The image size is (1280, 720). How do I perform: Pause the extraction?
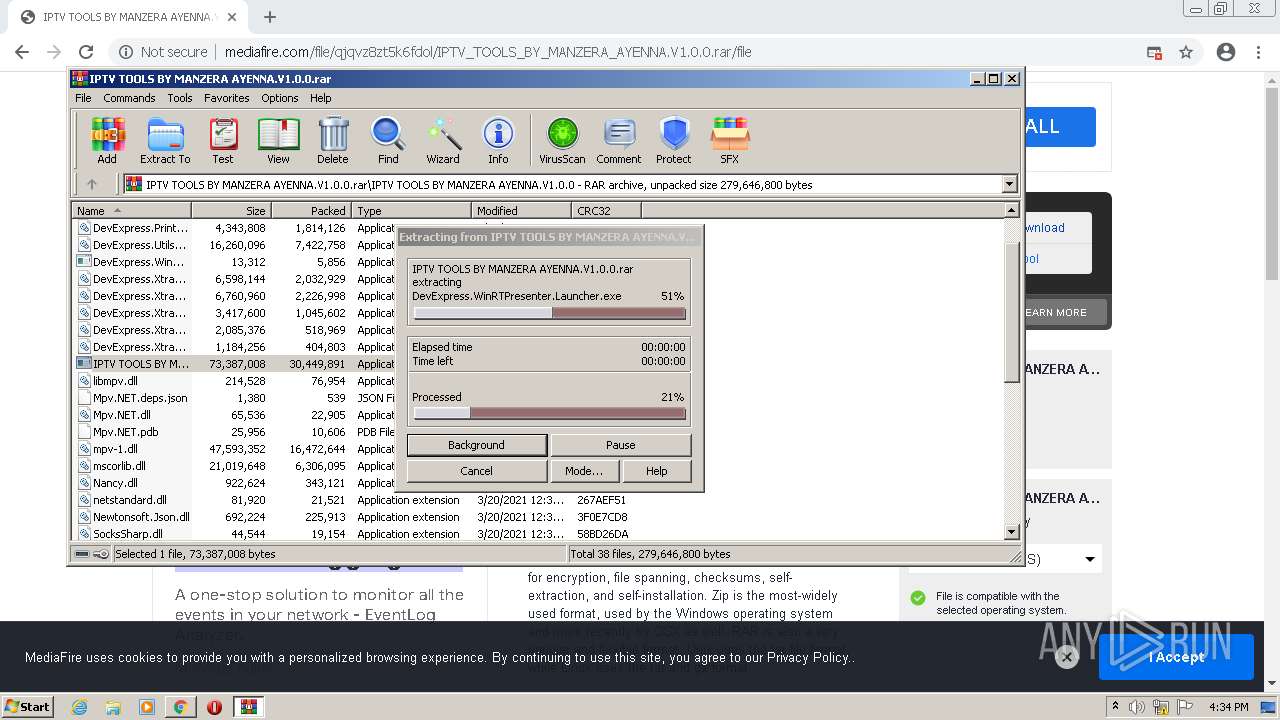[620, 445]
